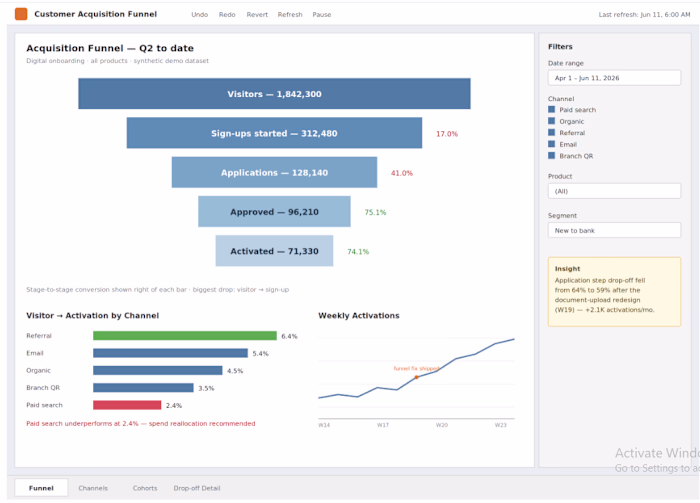This screenshot has width=700, height=503.
Task: Click the green Referral channel bar
Action: tap(185, 336)
